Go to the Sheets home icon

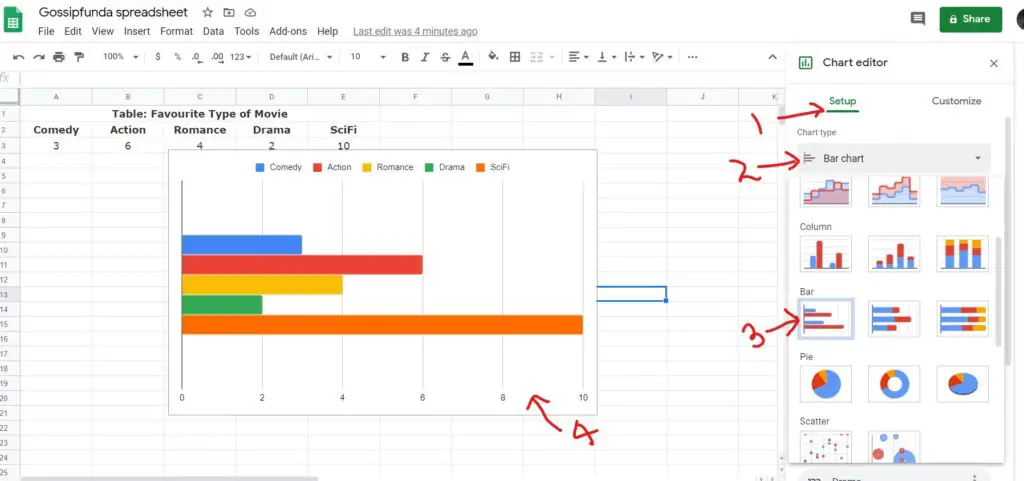[x=13, y=20]
